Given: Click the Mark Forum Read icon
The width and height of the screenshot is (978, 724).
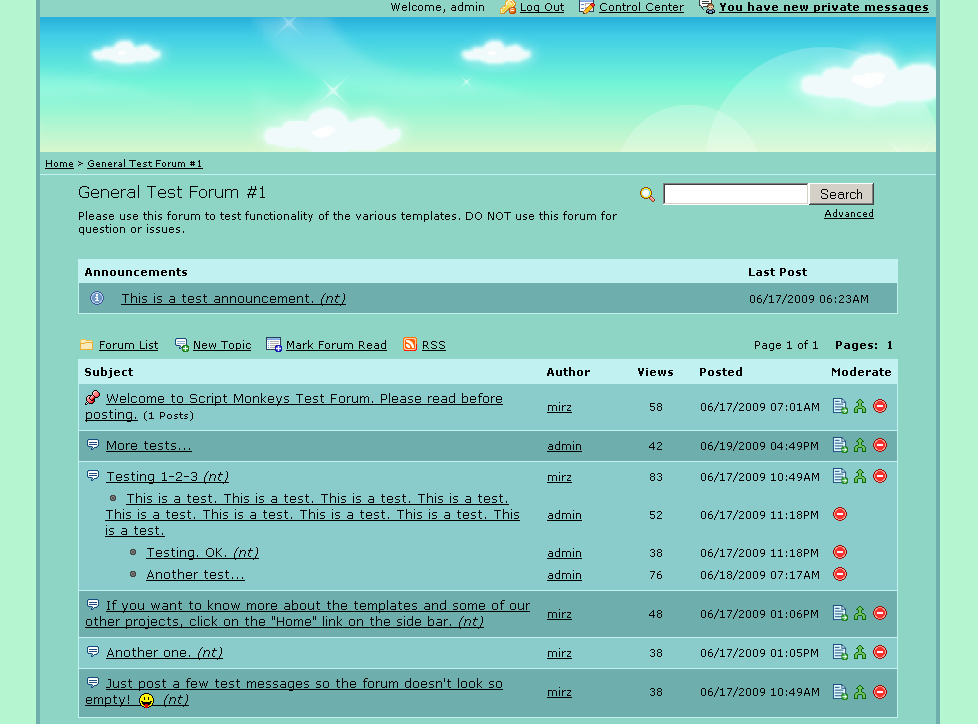Looking at the screenshot, I should tap(274, 344).
